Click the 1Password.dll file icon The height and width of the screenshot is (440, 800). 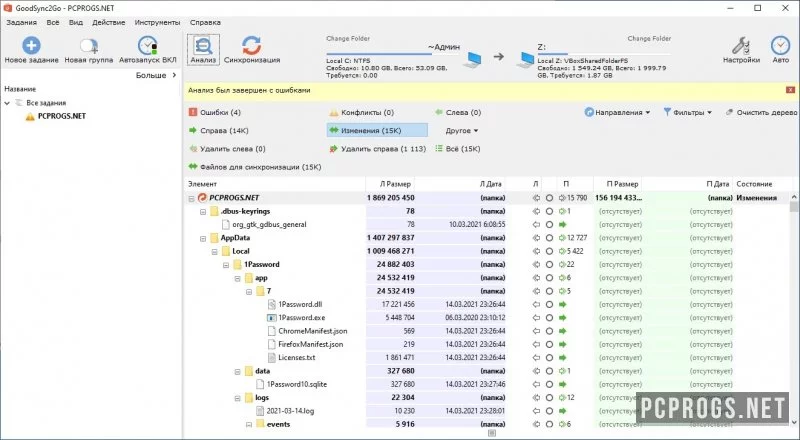point(271,304)
